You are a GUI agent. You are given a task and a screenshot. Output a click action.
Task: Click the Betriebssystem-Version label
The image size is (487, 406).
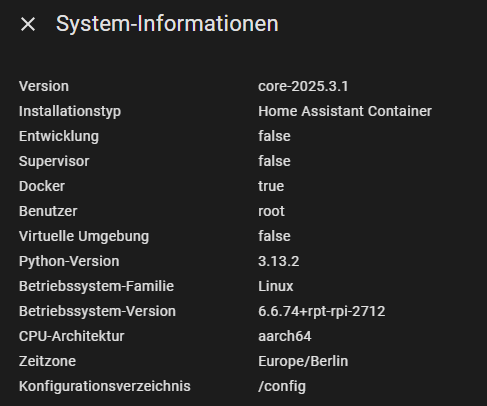[x=97, y=312]
